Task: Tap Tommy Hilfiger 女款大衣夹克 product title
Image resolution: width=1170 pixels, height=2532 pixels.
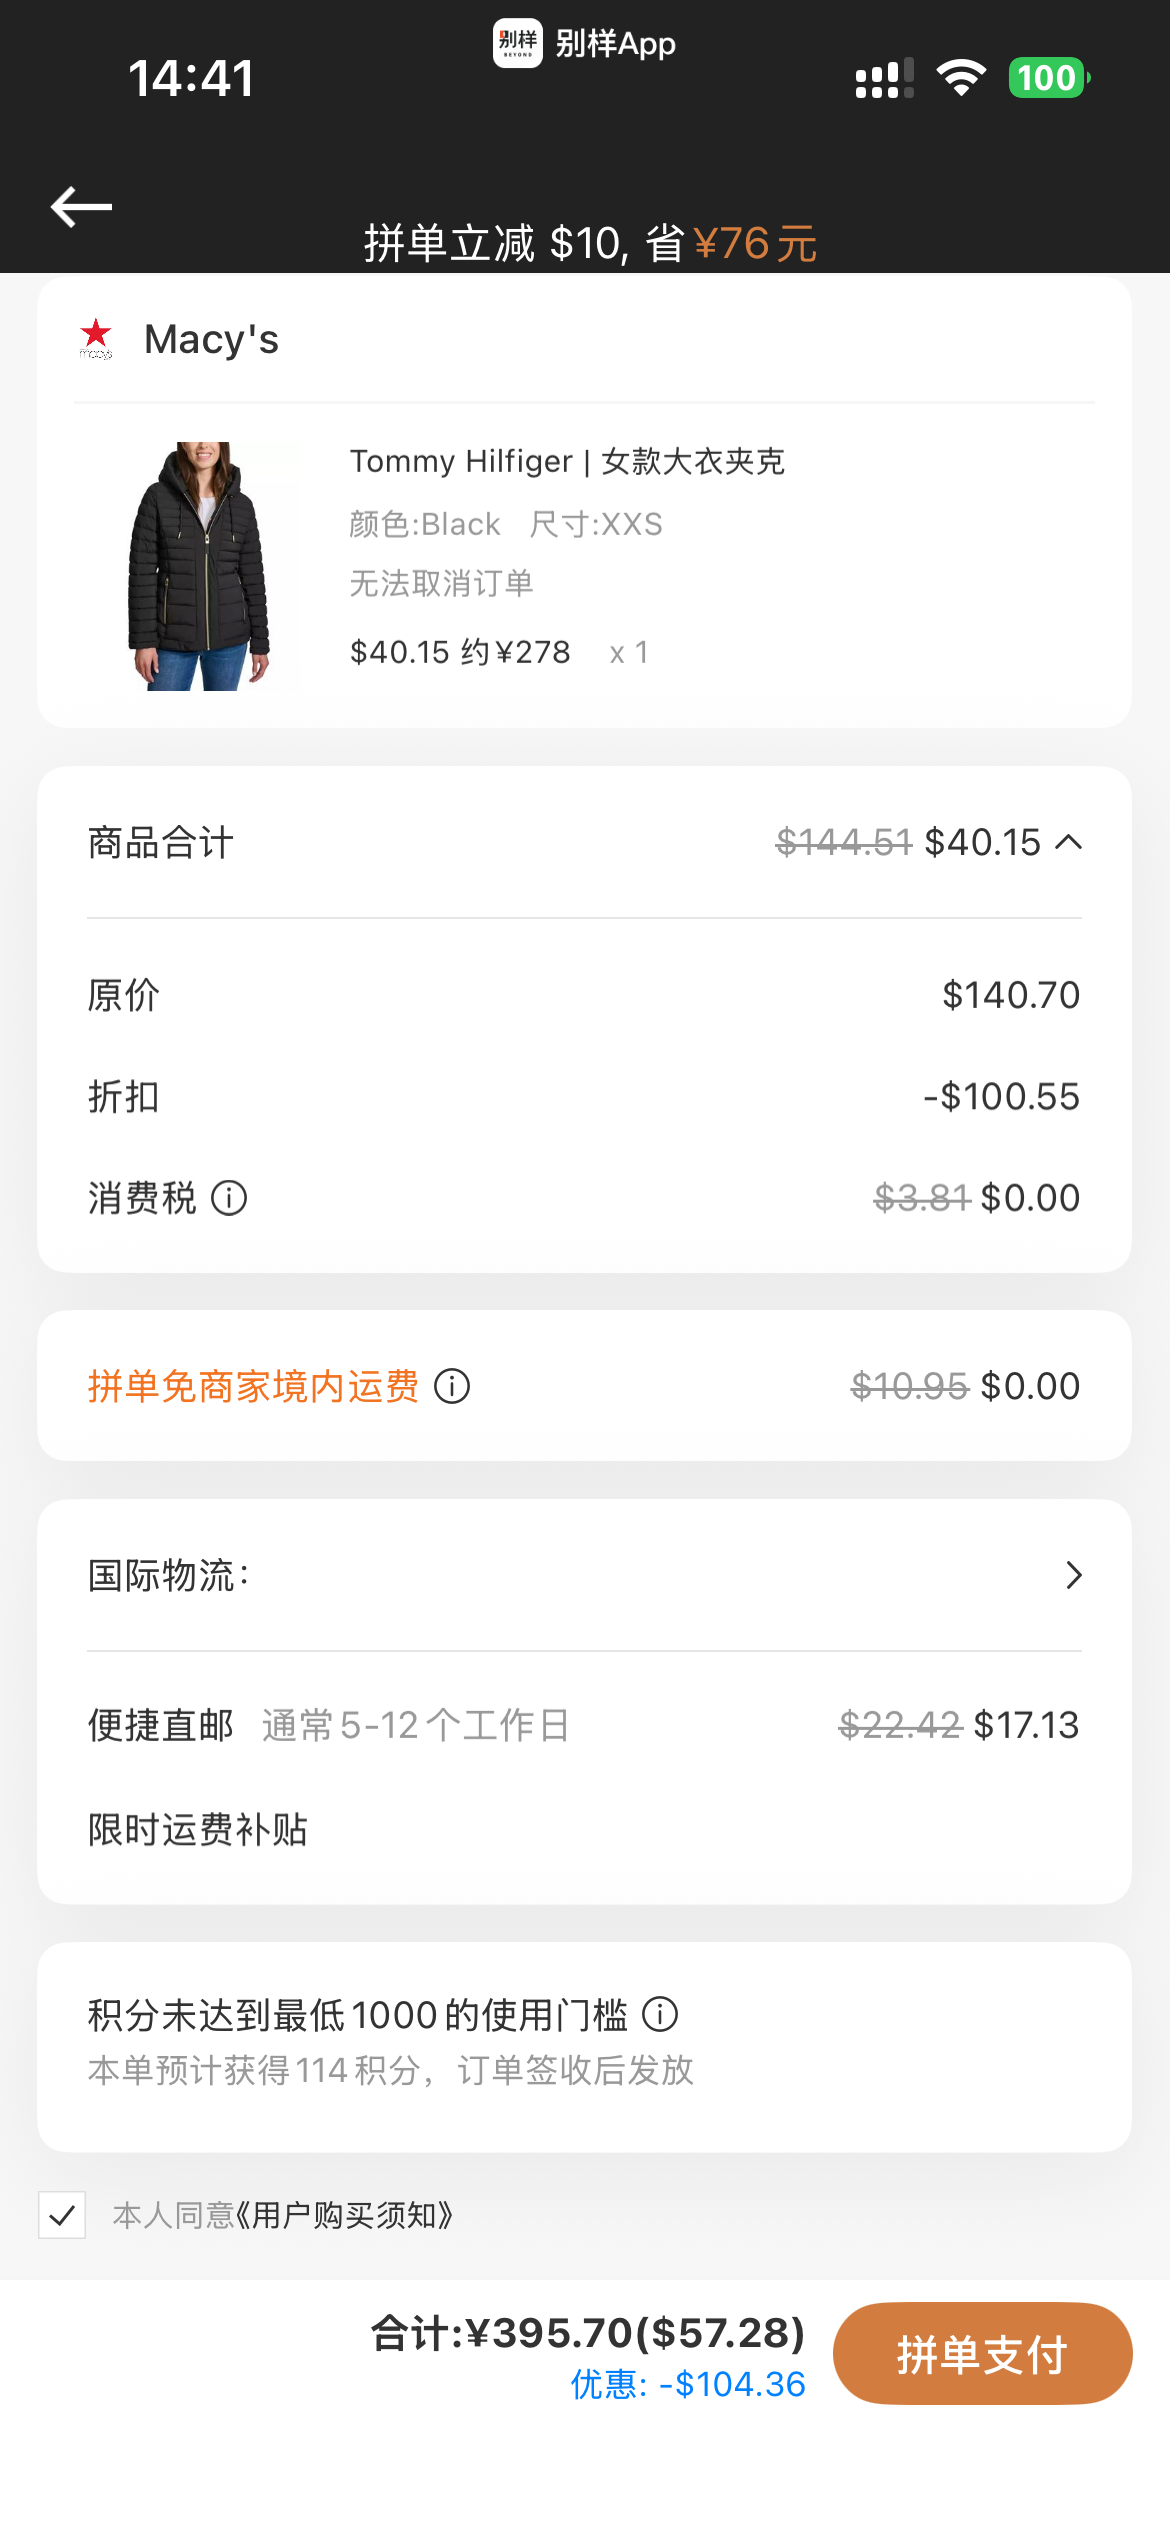Action: point(567,462)
